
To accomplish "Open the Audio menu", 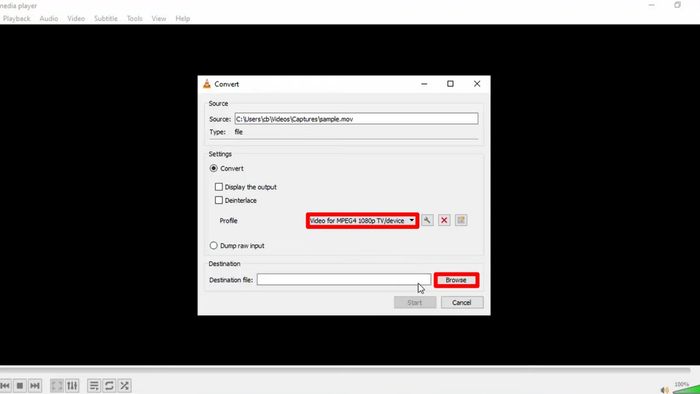I will 49,18.
